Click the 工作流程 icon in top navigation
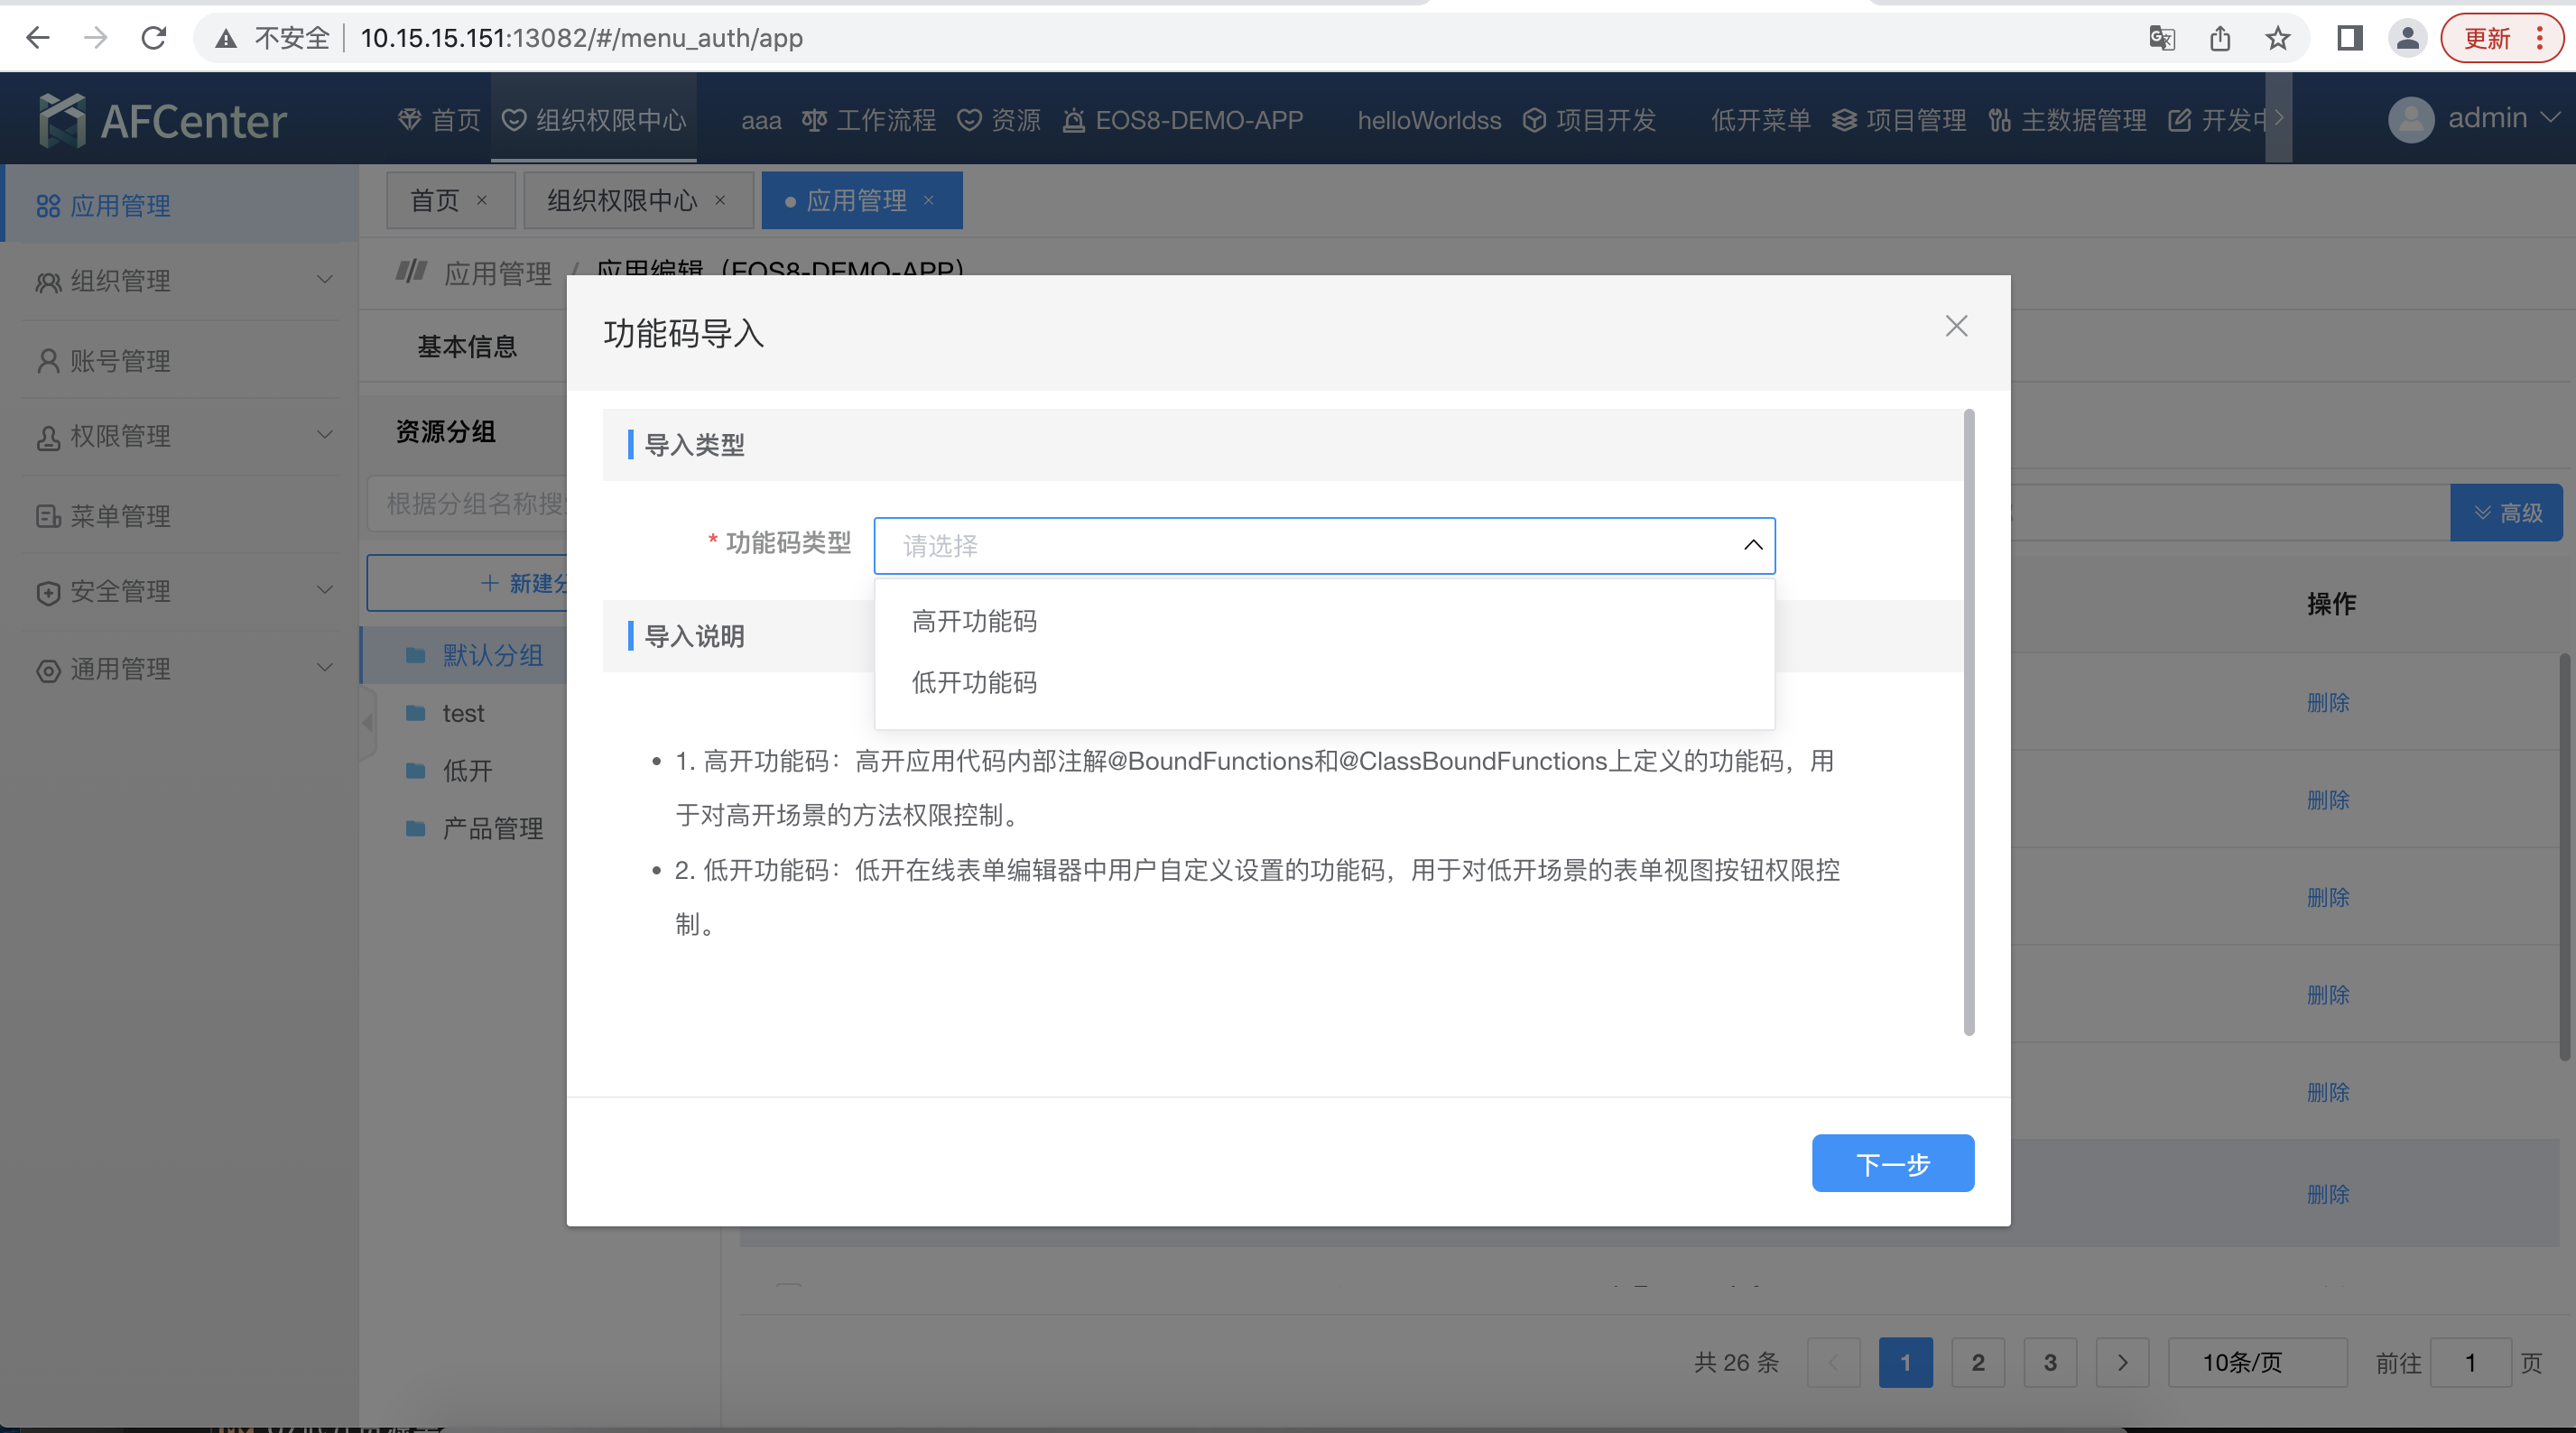 [813, 119]
